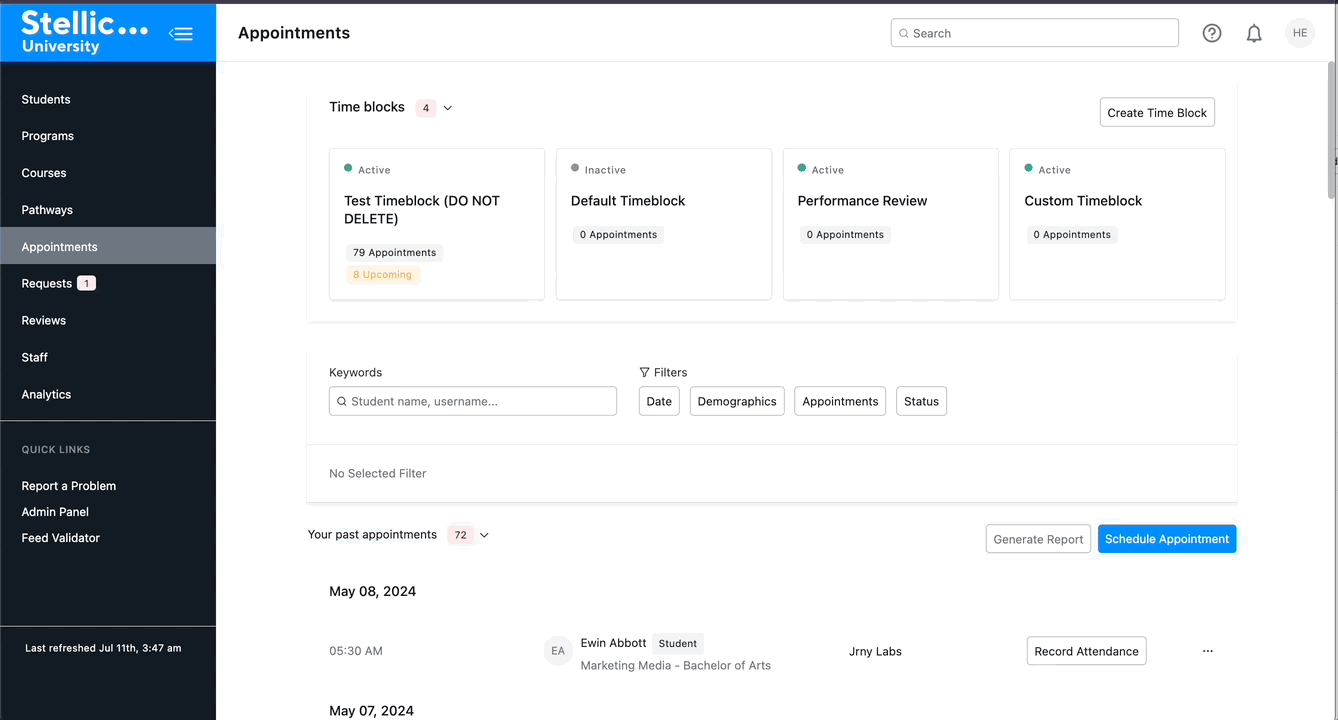
Task: Open the Custom Timeblock card
Action: click(1118, 224)
